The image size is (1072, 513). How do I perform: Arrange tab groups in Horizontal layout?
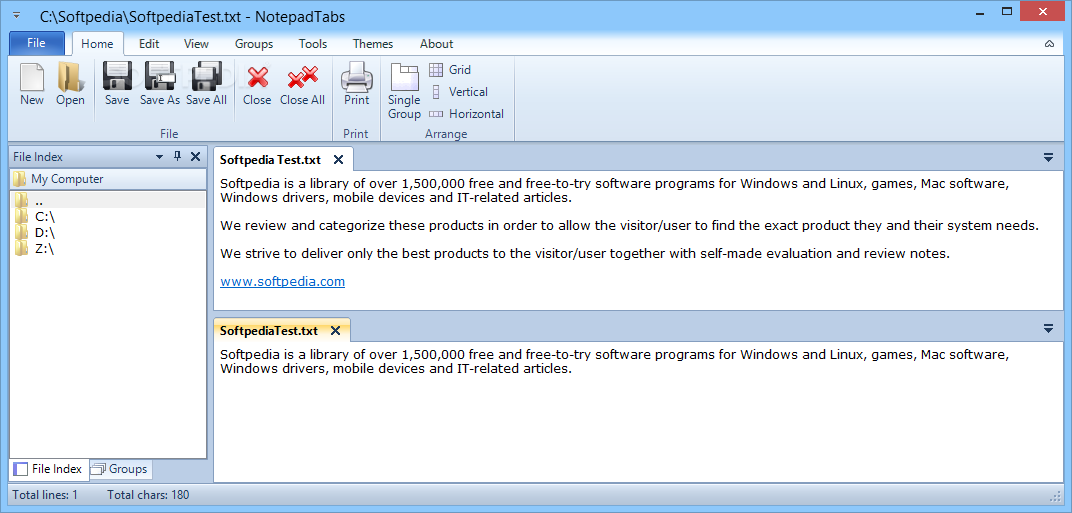pos(466,114)
